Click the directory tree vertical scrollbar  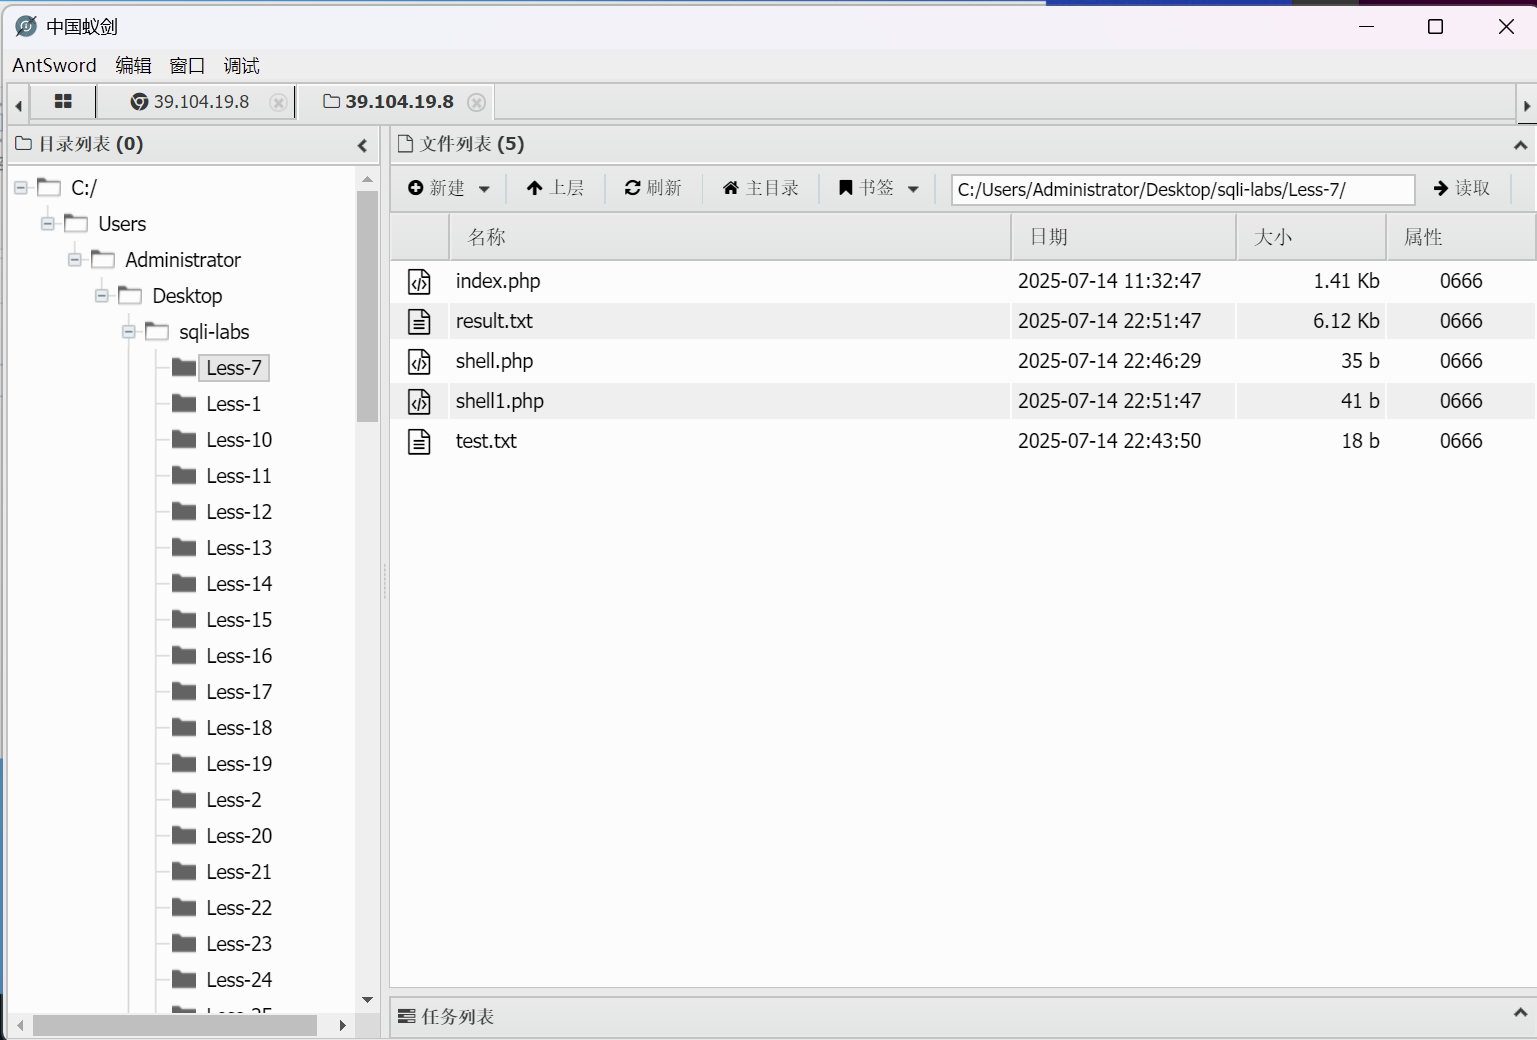click(367, 305)
